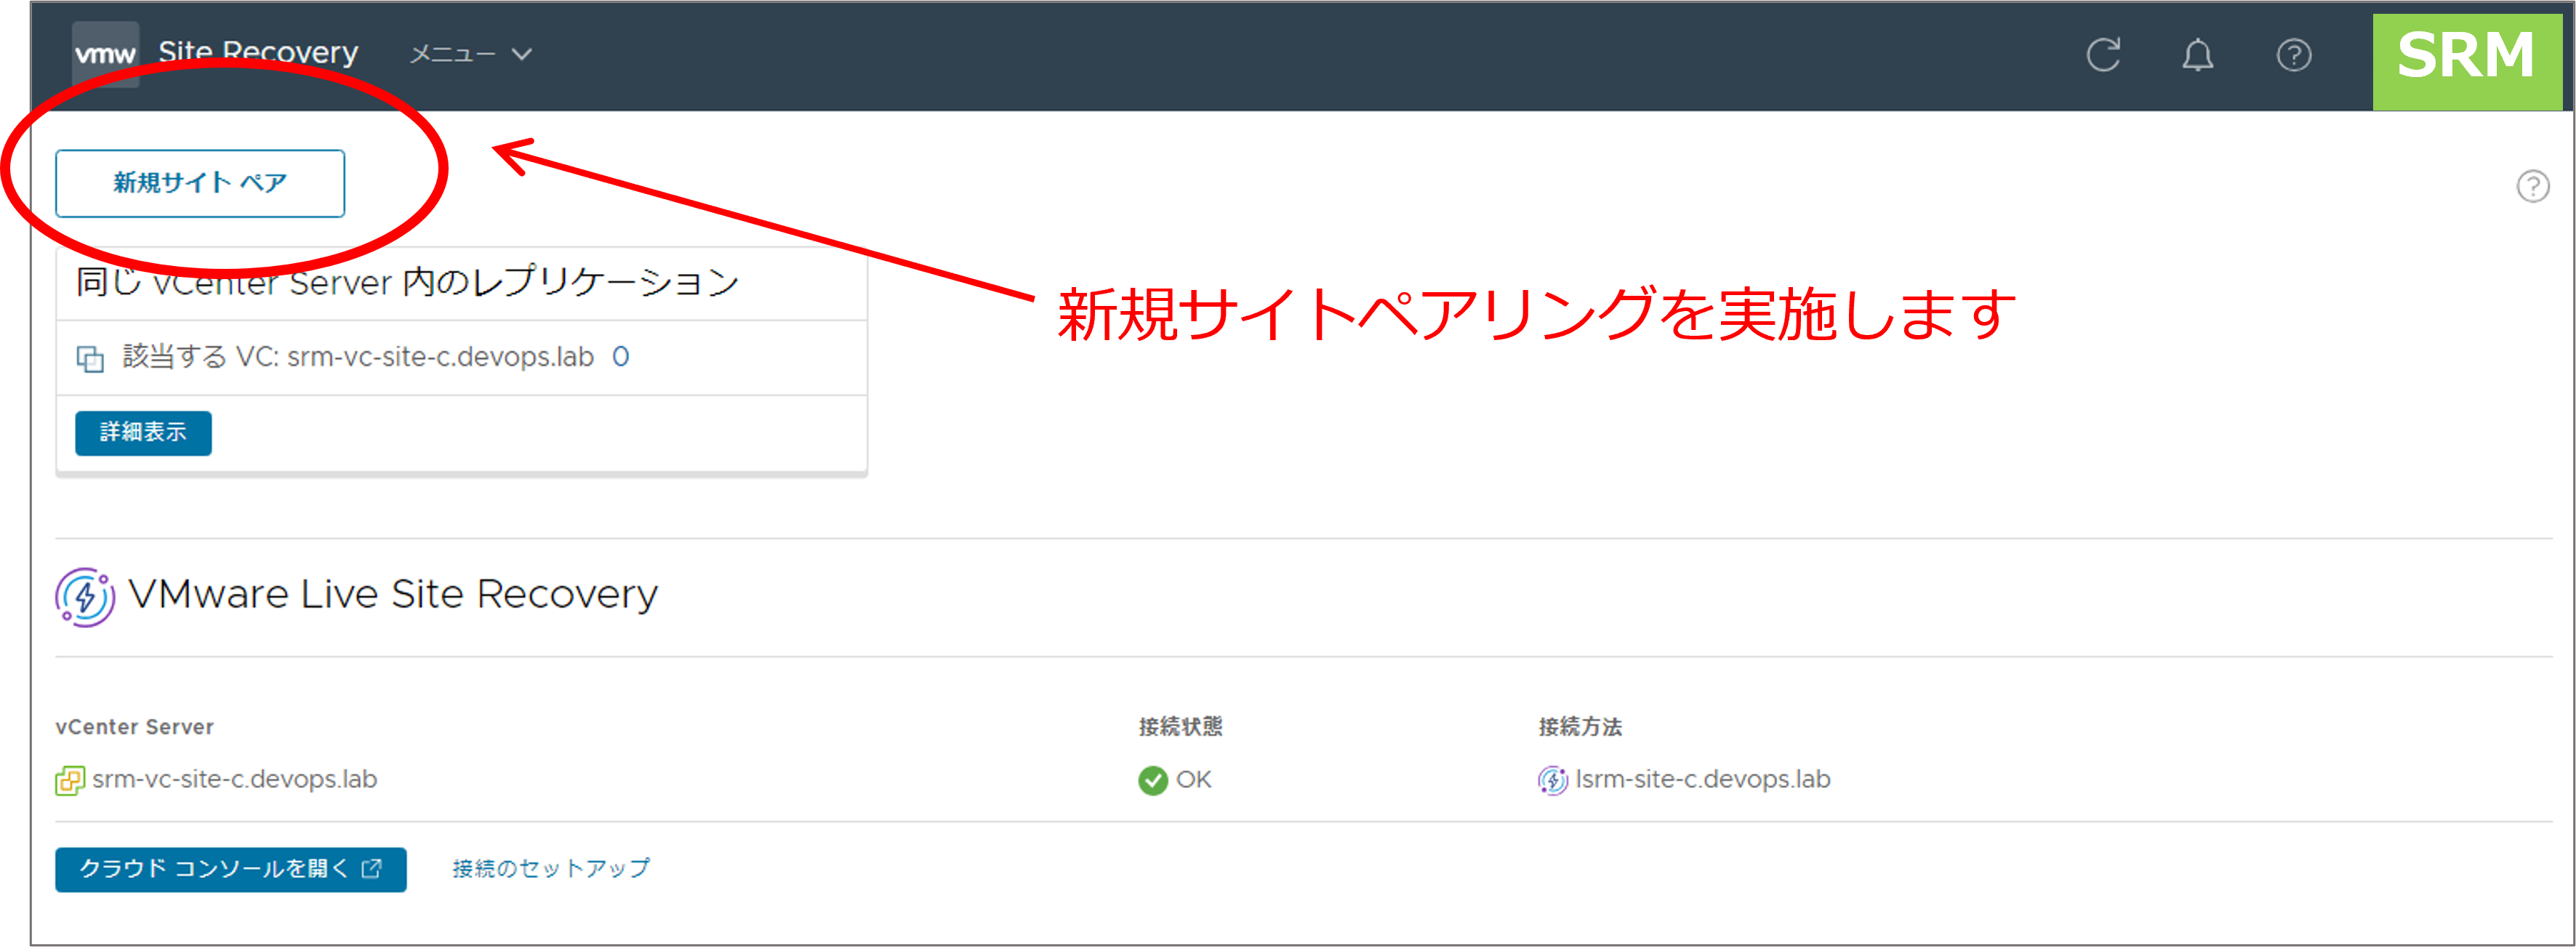Open the メニュー dropdown menu
Image resolution: width=2576 pixels, height=947 pixels.
(470, 54)
